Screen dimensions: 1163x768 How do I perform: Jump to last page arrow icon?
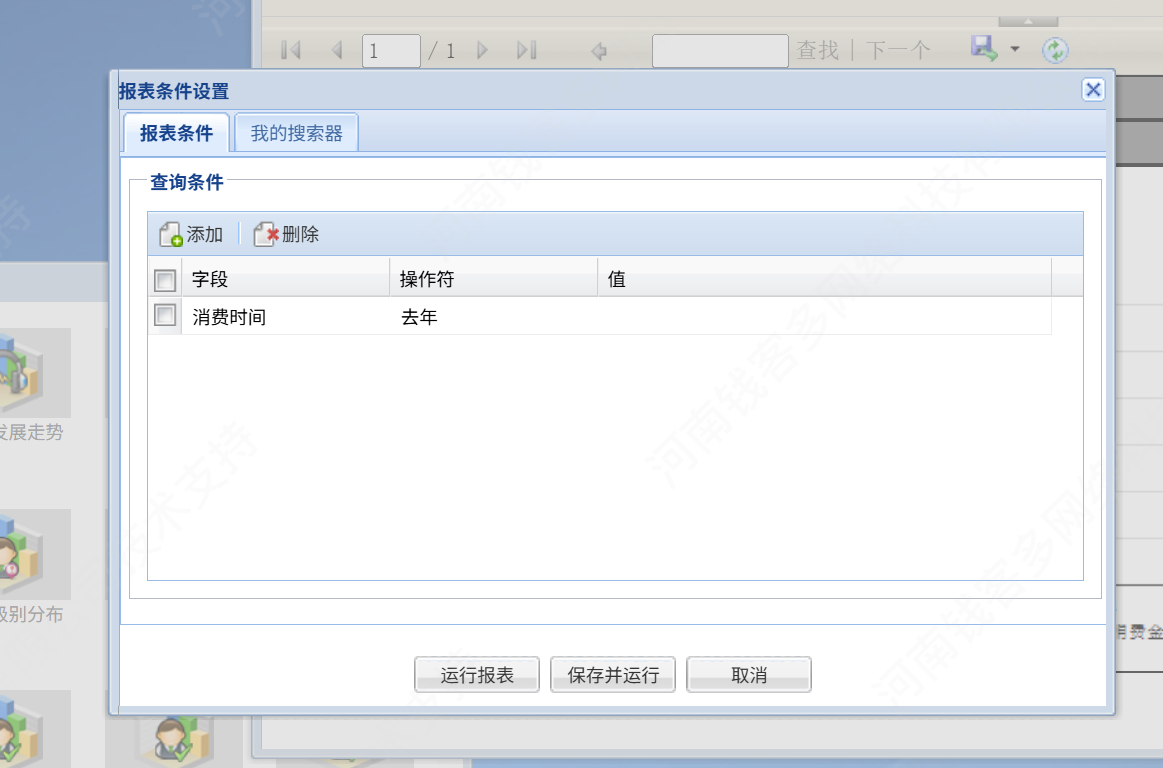[x=527, y=50]
